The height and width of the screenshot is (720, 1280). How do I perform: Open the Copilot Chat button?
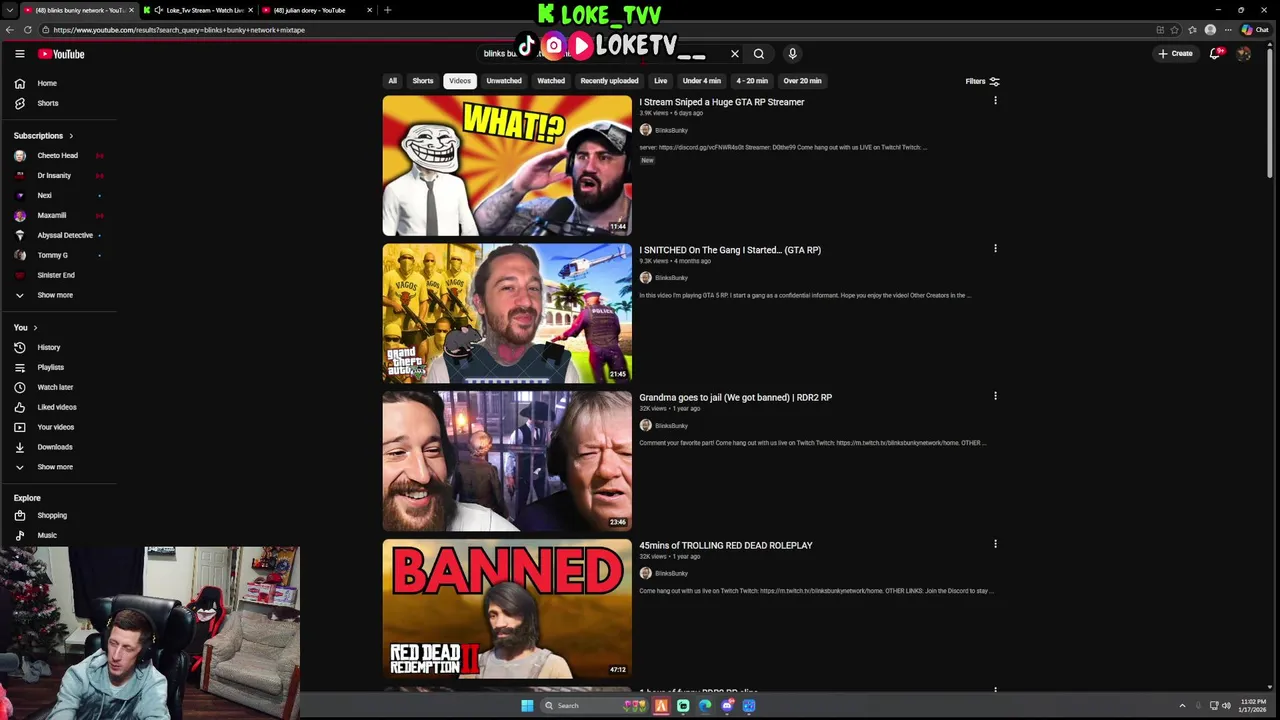[1254, 30]
